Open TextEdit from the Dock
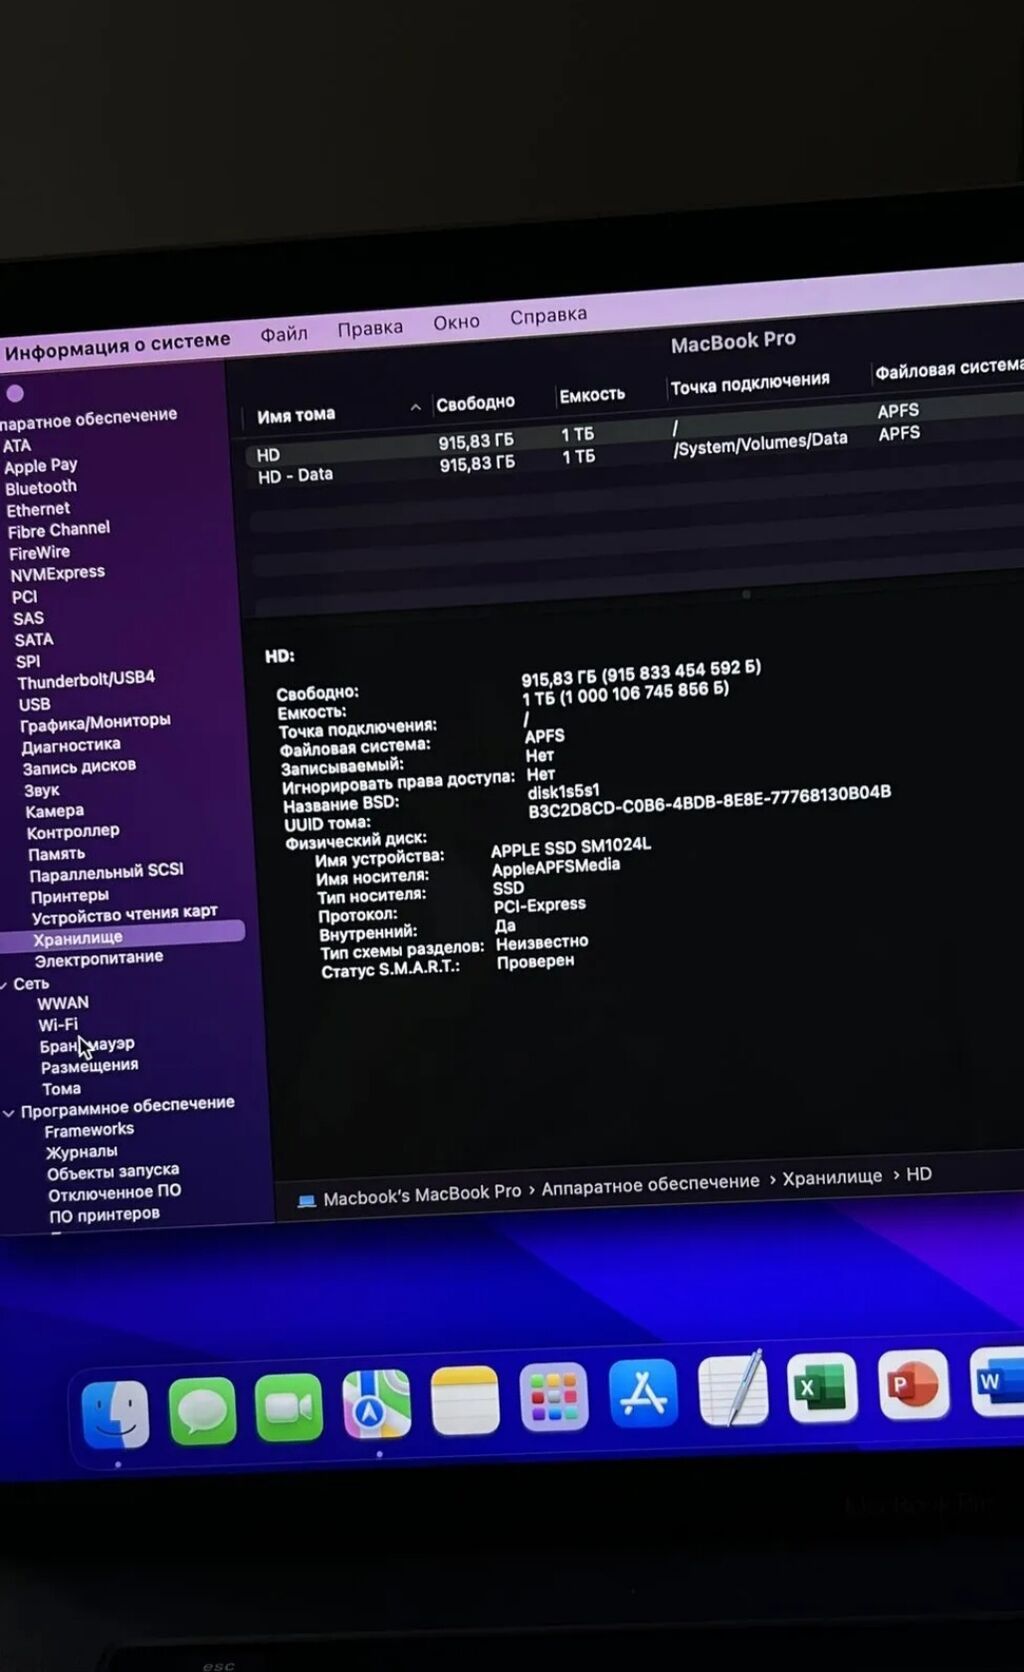Screen dimensions: 1024x1672 tap(733, 1389)
